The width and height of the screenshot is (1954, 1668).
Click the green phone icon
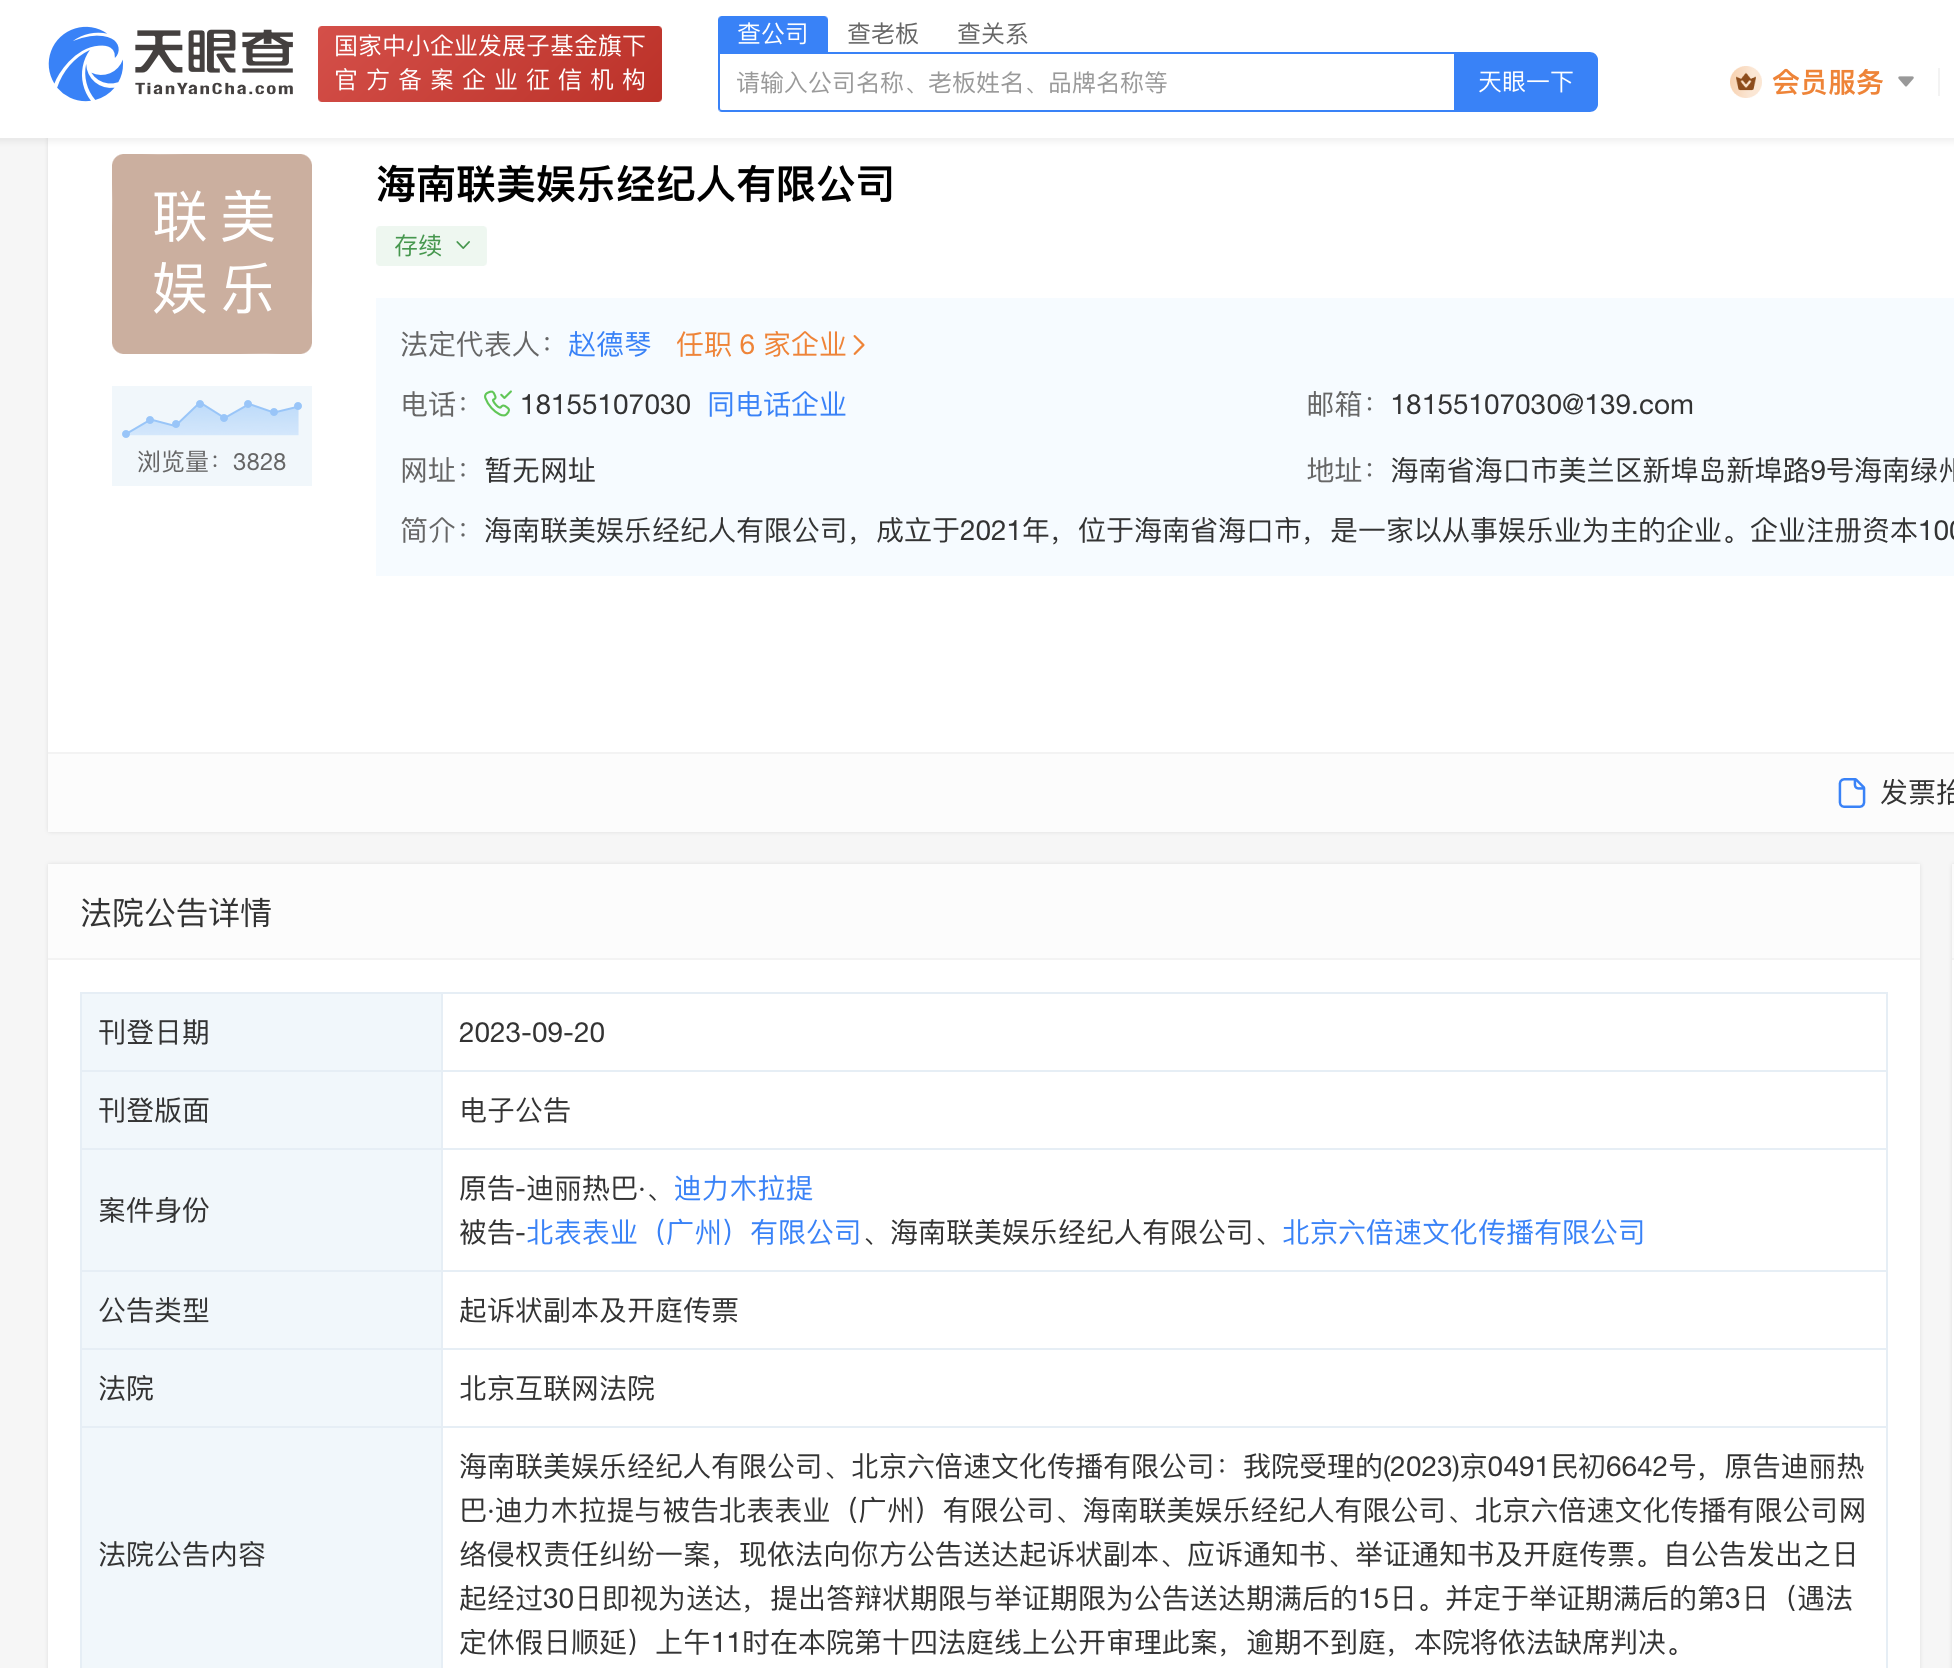pyautogui.click(x=497, y=403)
